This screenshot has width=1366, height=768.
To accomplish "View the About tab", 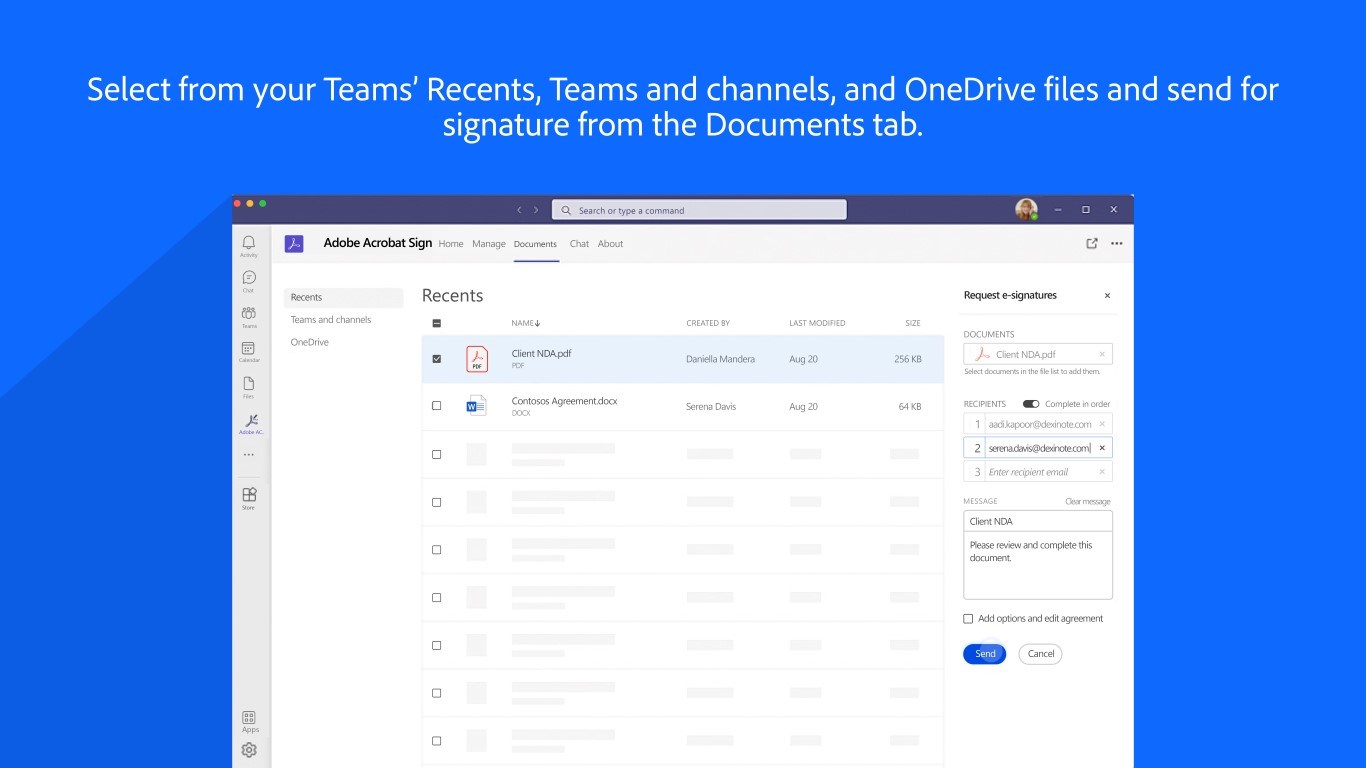I will coord(610,244).
